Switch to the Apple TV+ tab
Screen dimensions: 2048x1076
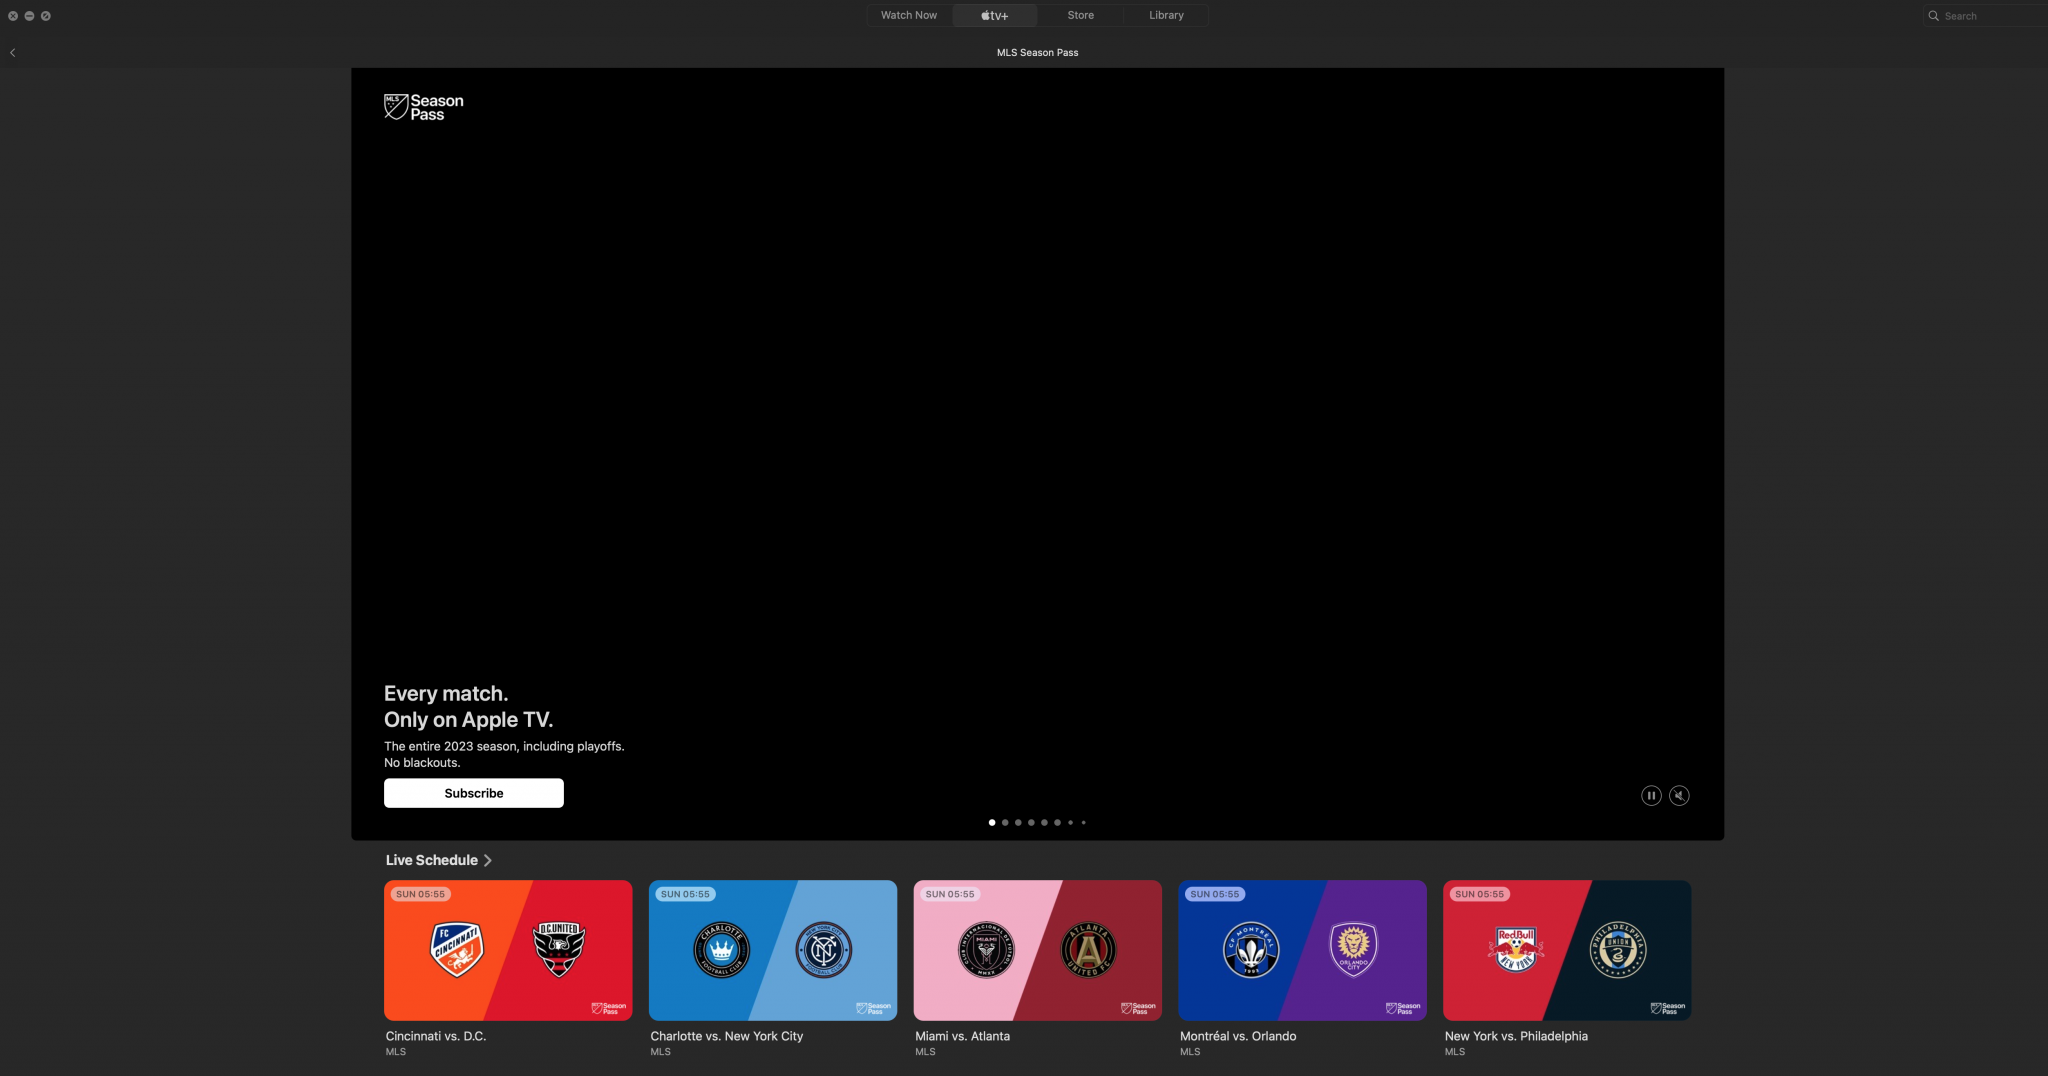tap(994, 15)
